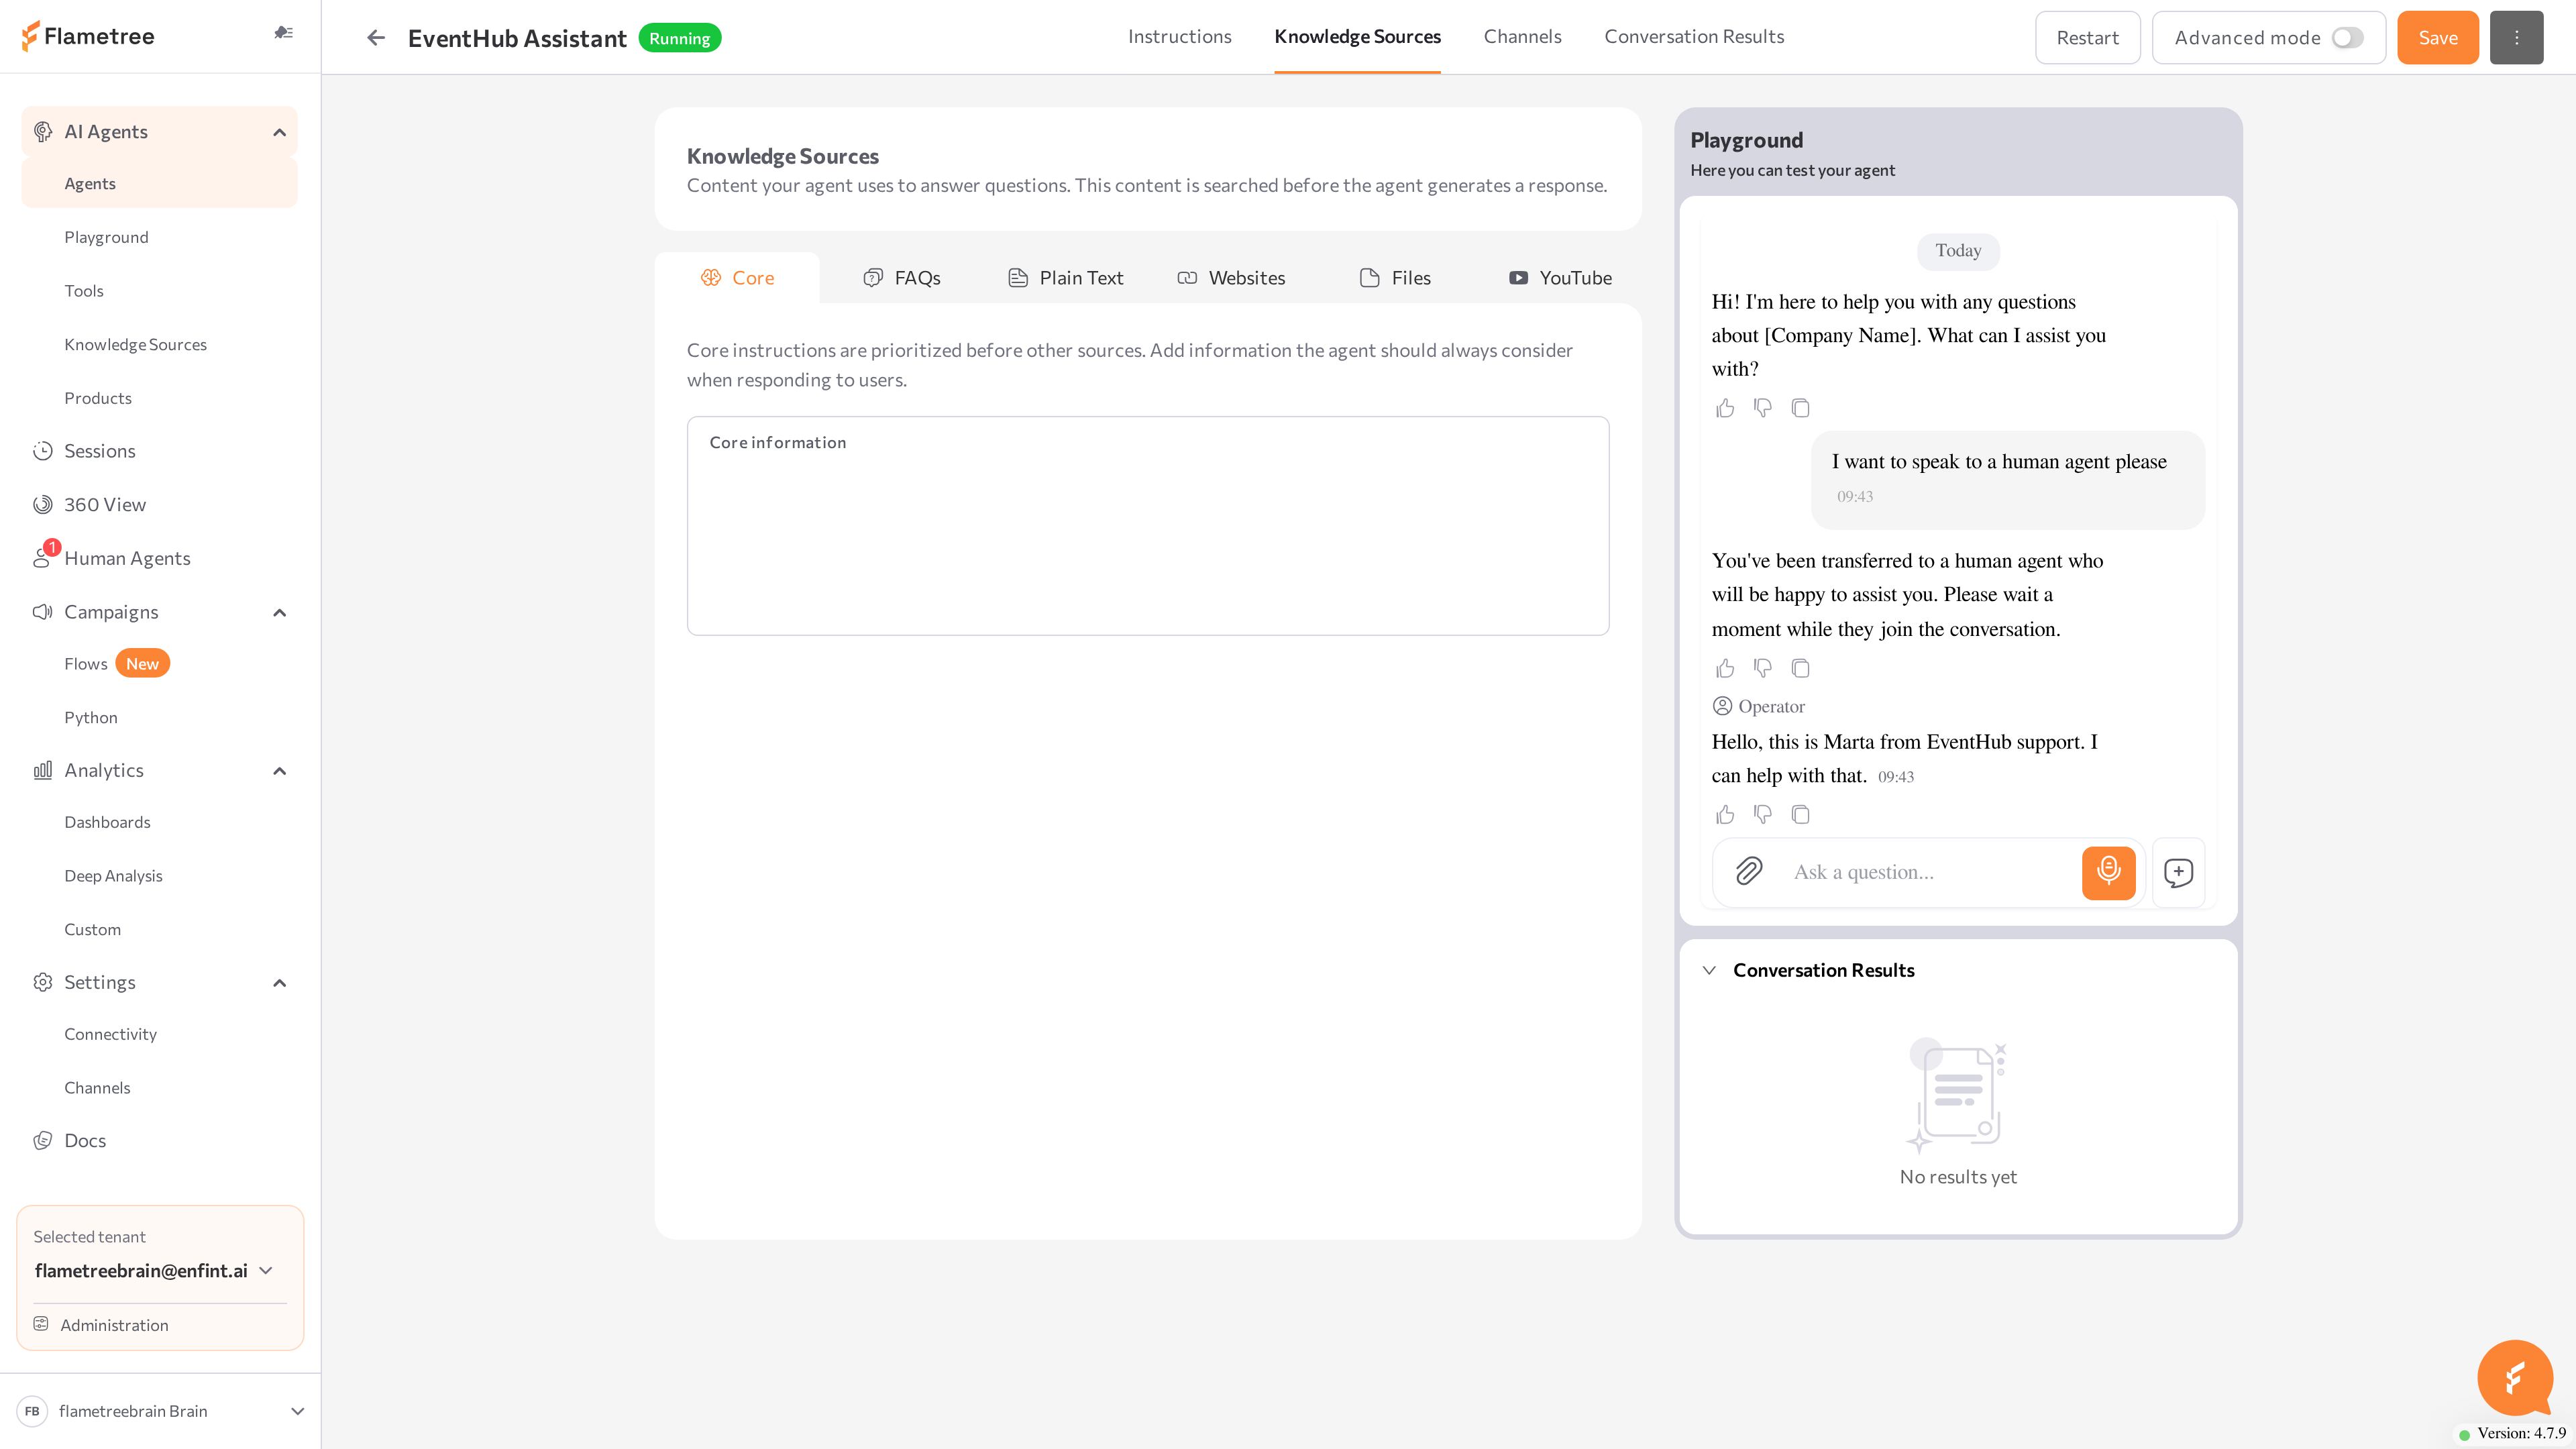The image size is (2576, 1449).
Task: Click the Flametree logo
Action: pyautogui.click(x=88, y=36)
